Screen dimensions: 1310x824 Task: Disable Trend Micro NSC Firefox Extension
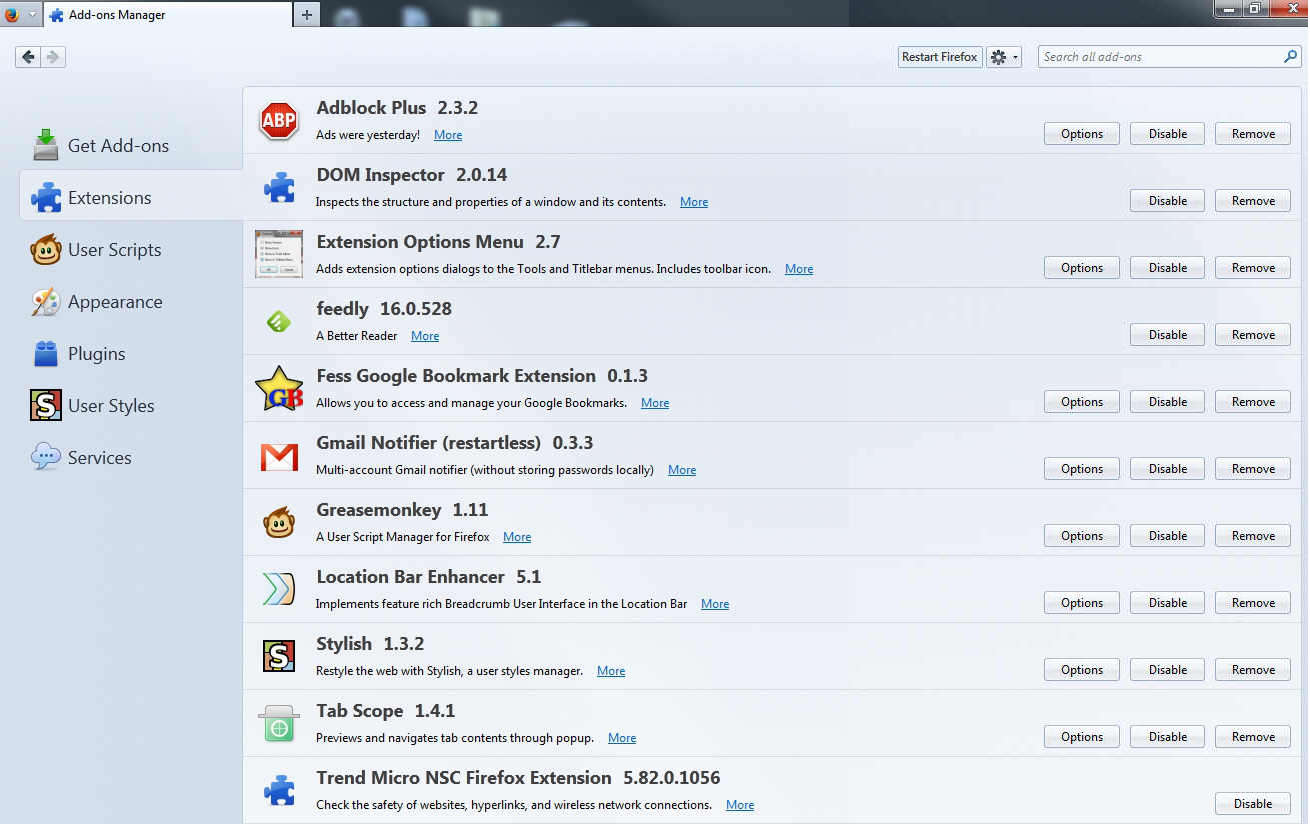click(x=1253, y=804)
